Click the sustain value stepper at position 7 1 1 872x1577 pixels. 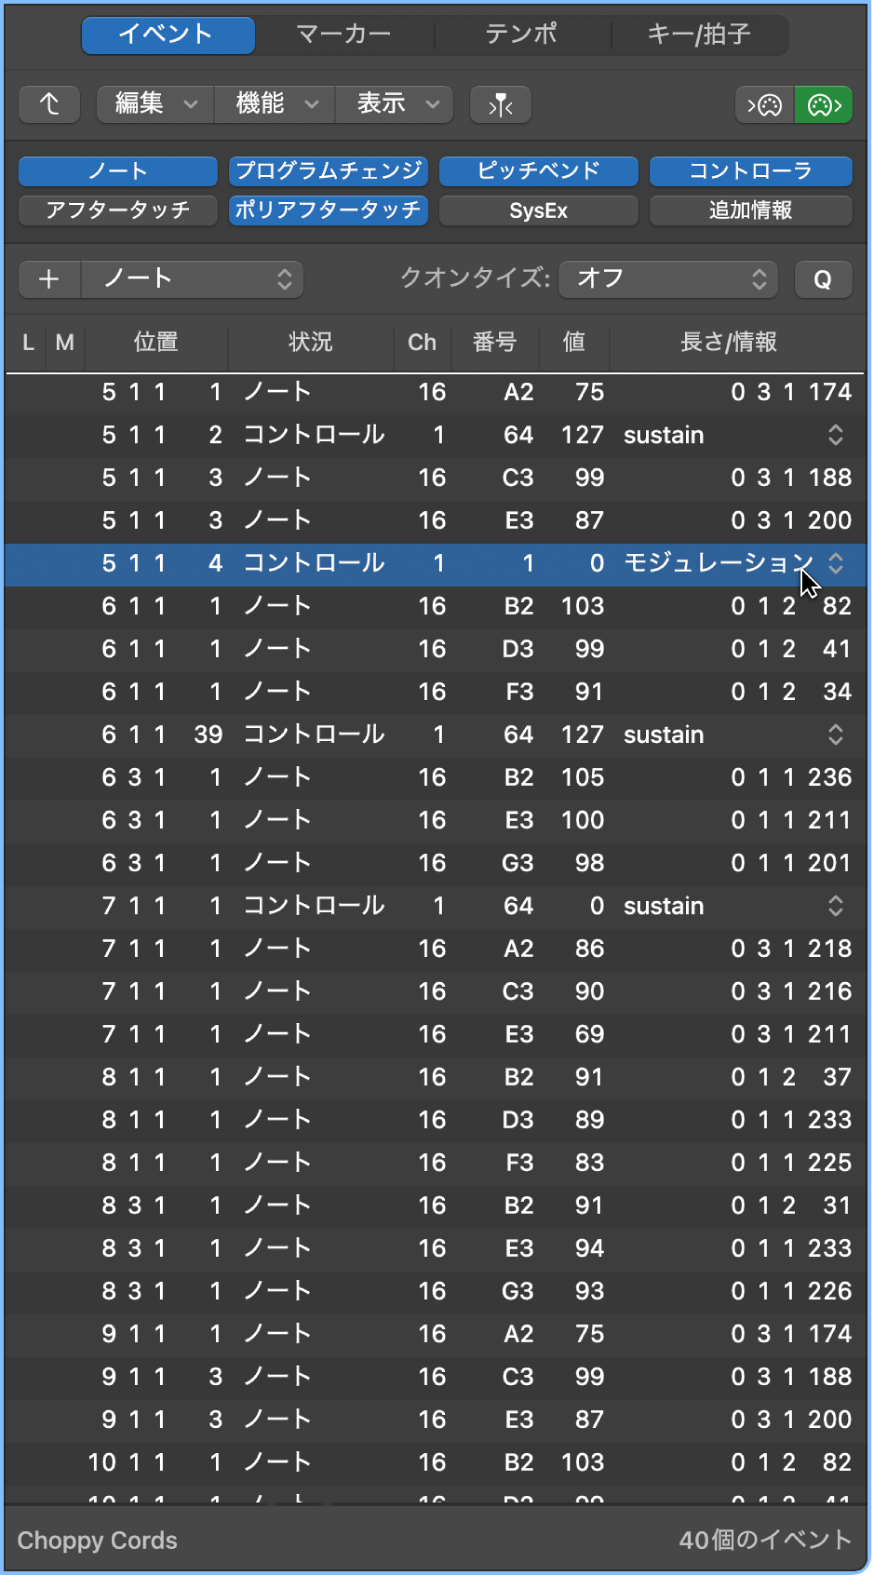coord(836,905)
